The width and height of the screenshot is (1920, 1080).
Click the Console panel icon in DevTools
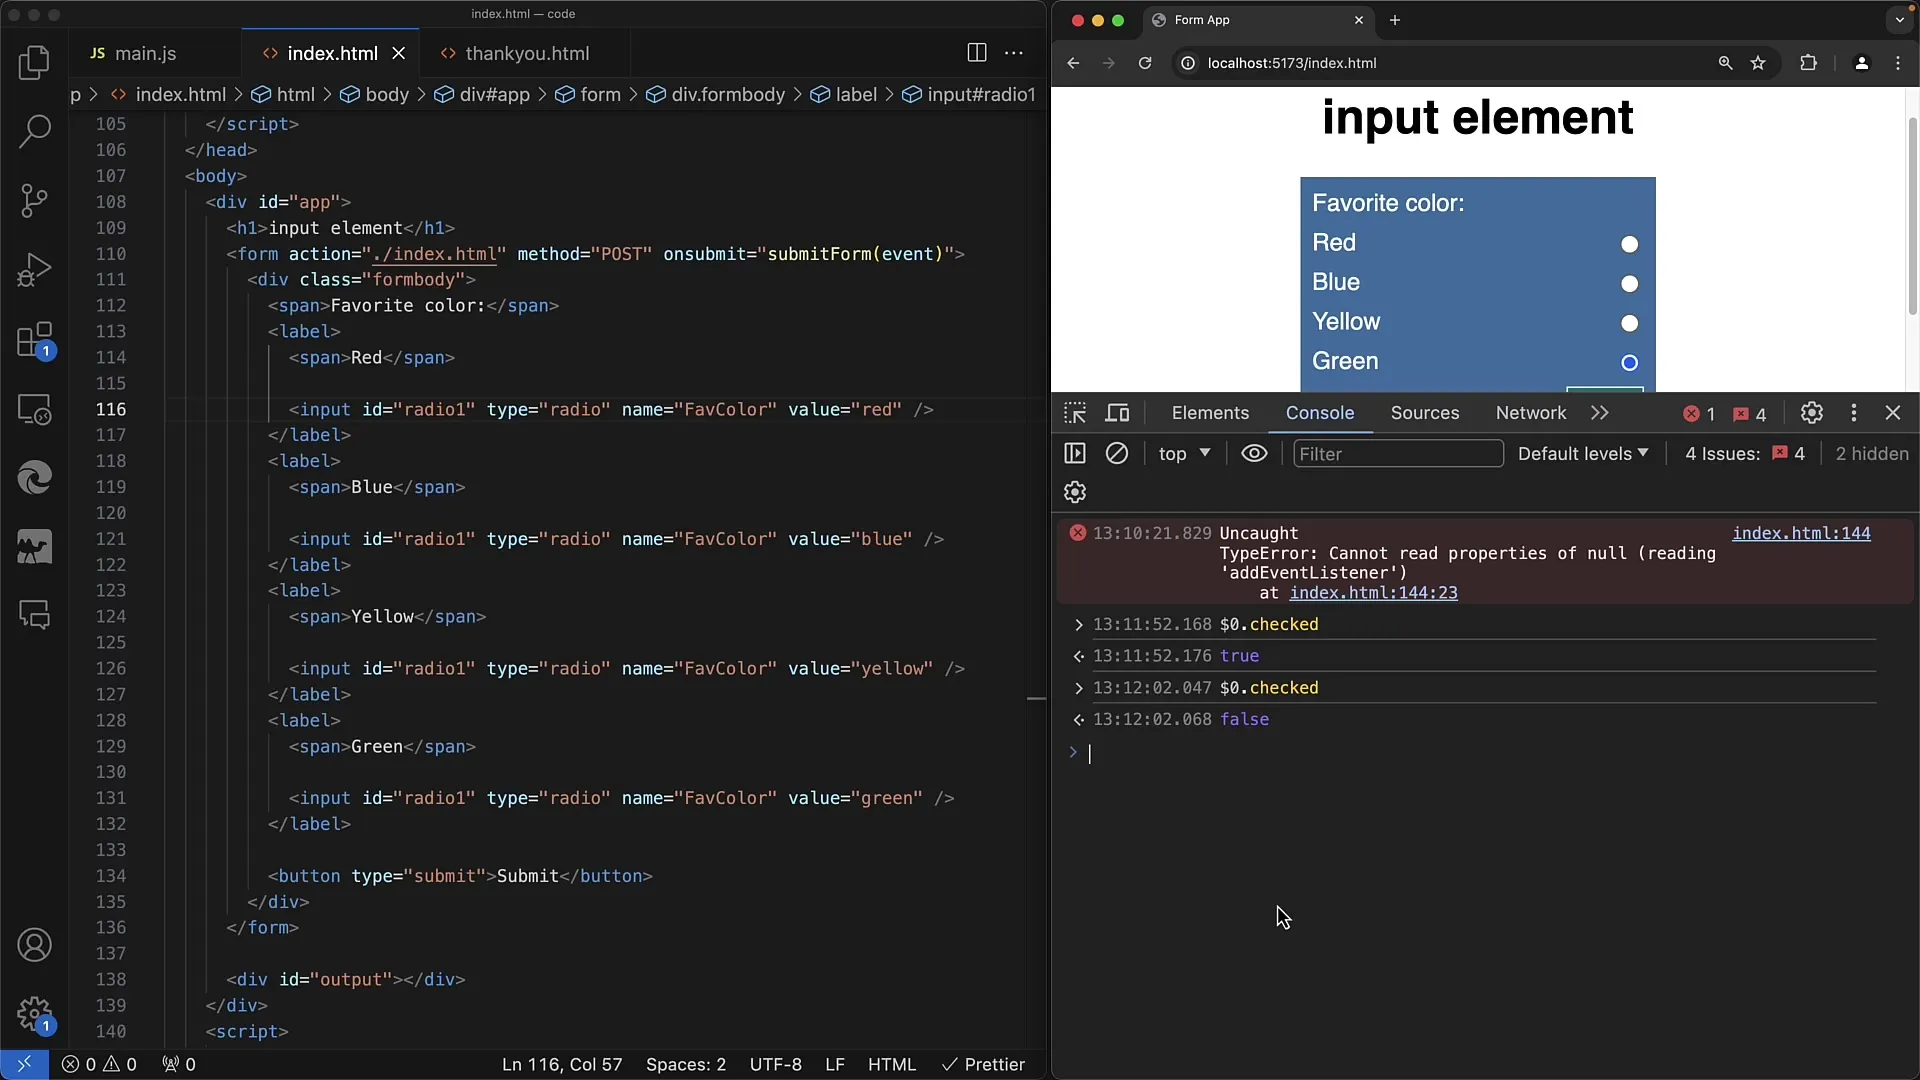coord(1319,413)
